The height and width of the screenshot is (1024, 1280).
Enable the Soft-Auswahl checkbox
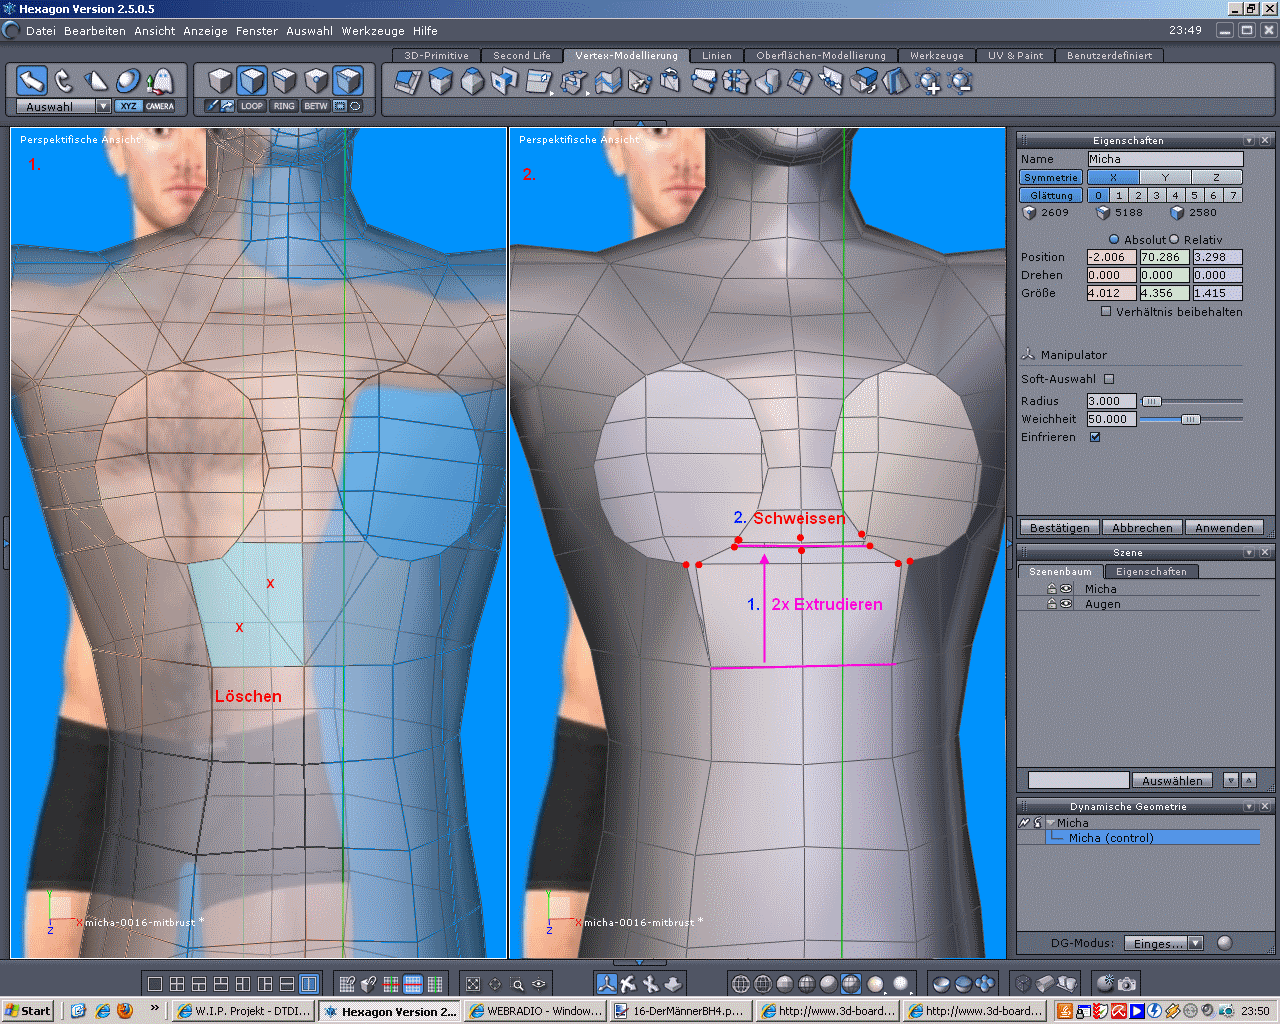coord(1109,379)
